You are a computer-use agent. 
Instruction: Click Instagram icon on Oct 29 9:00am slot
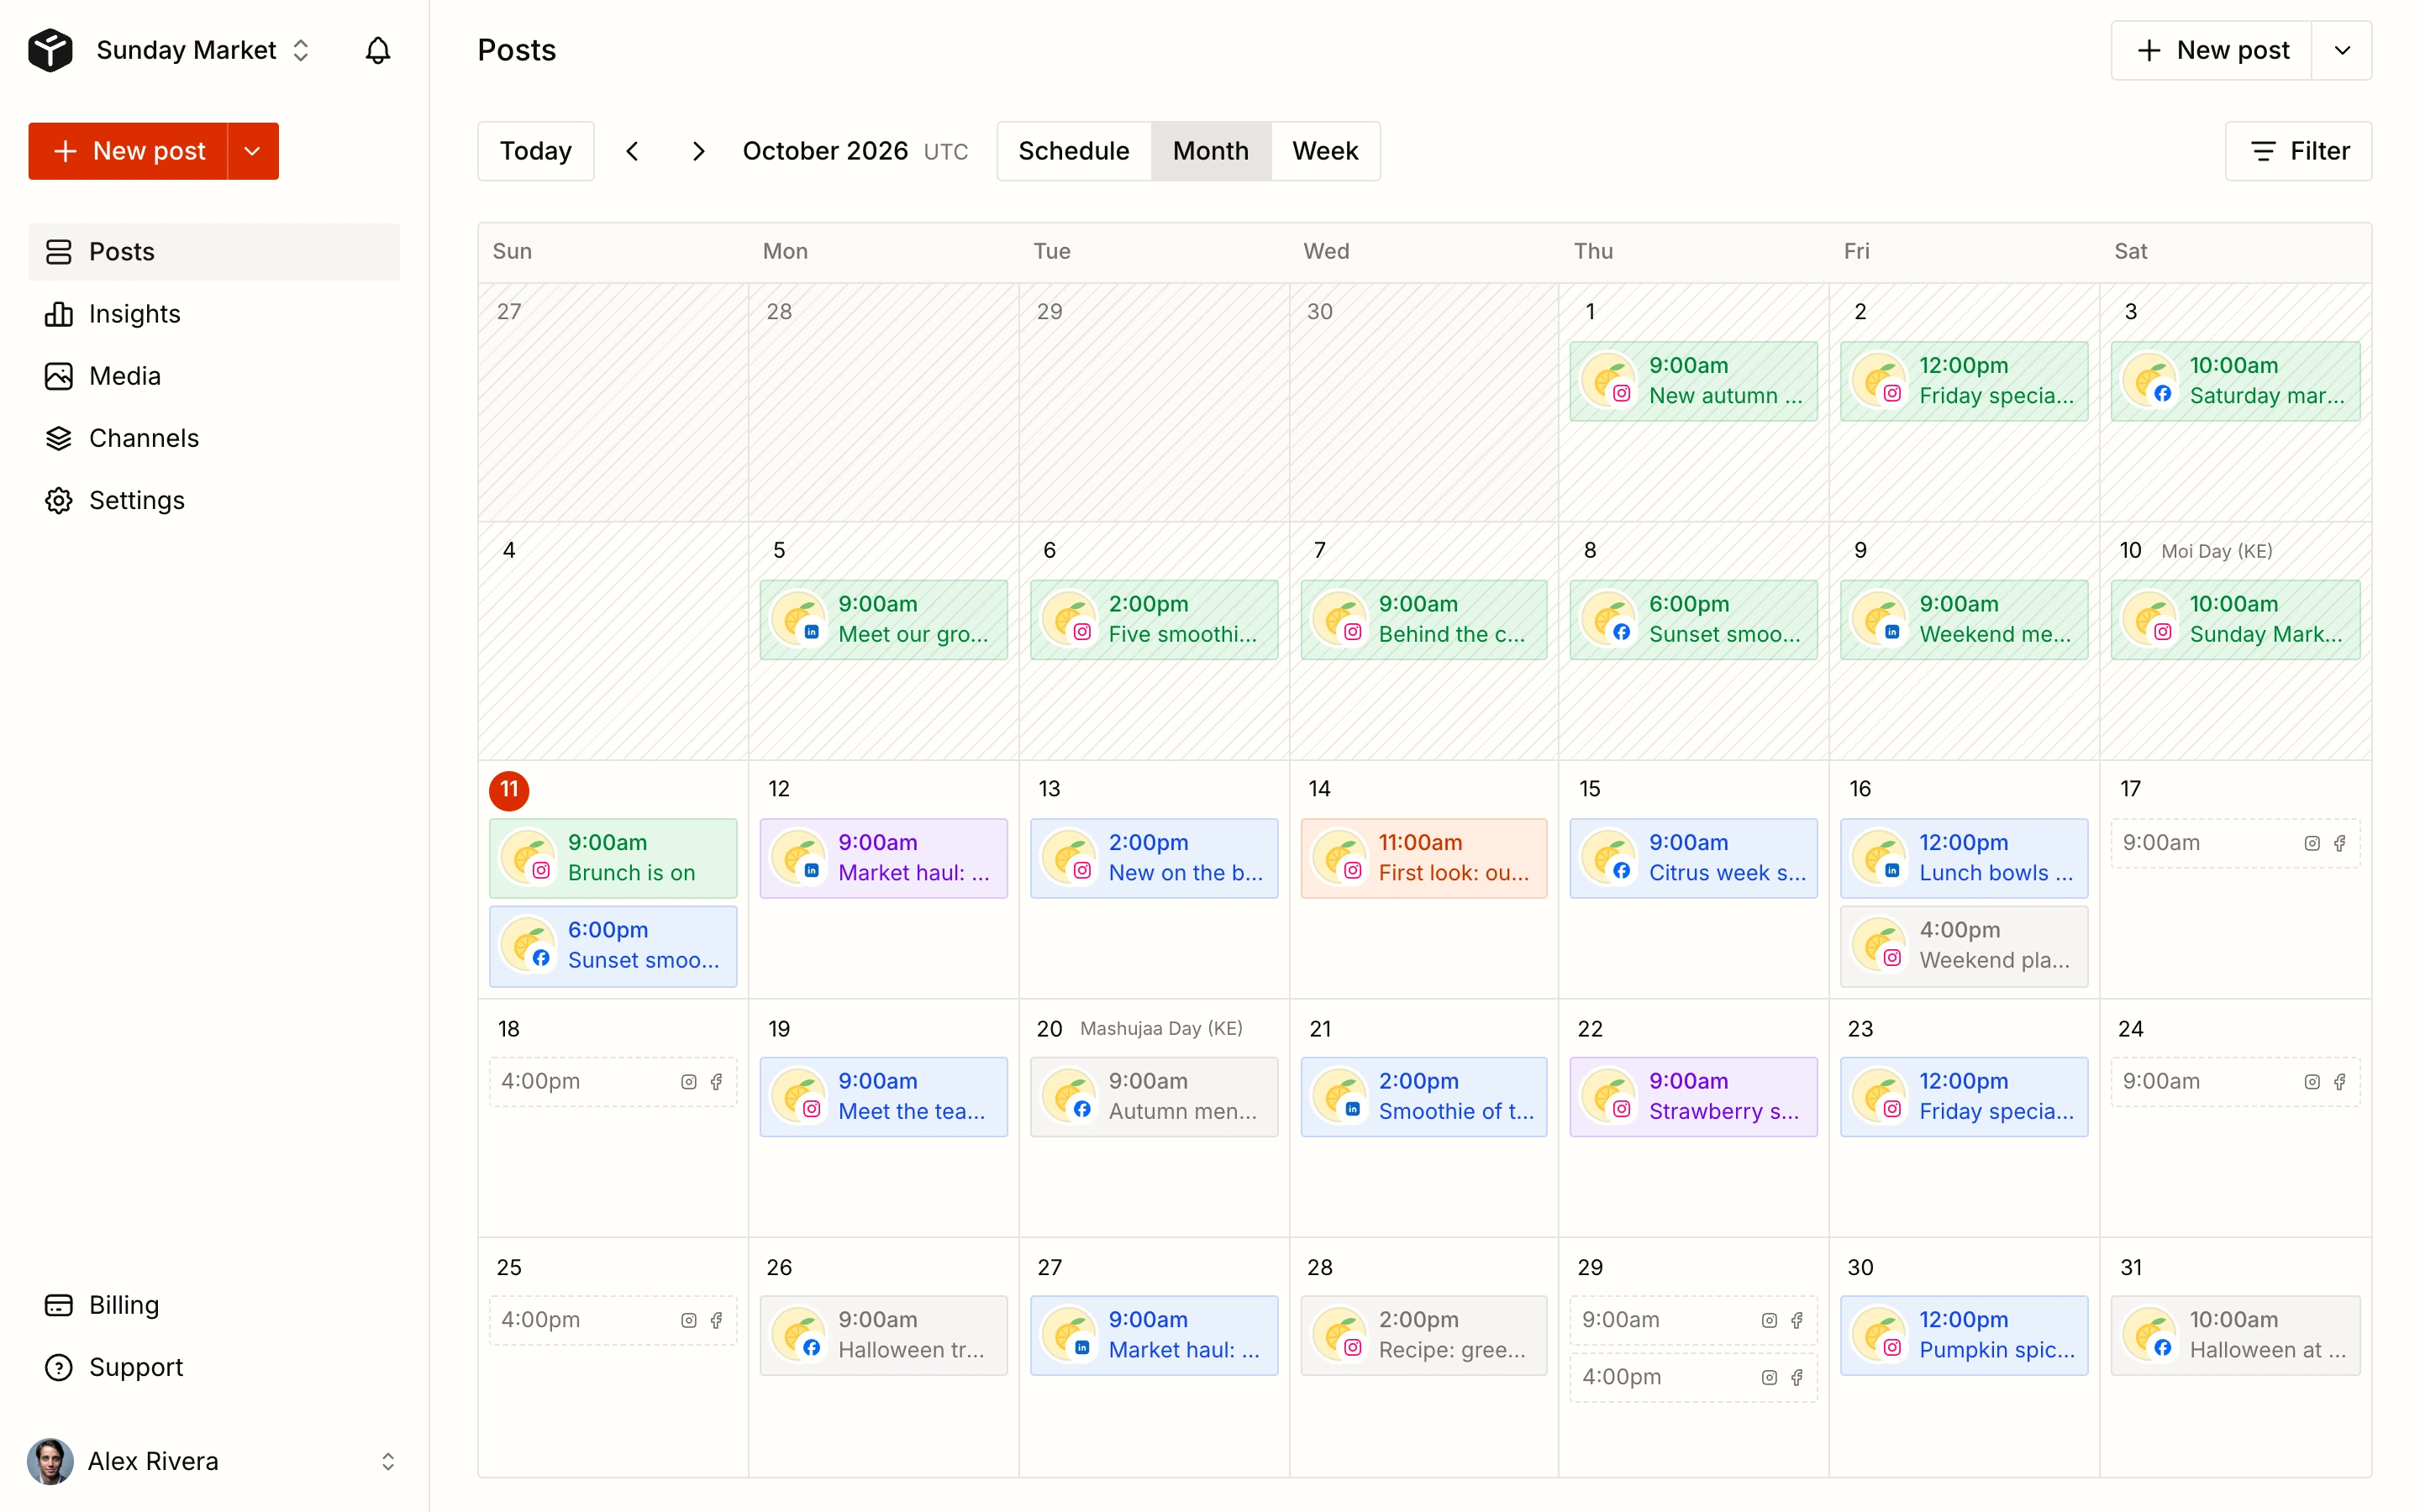tap(1769, 1320)
